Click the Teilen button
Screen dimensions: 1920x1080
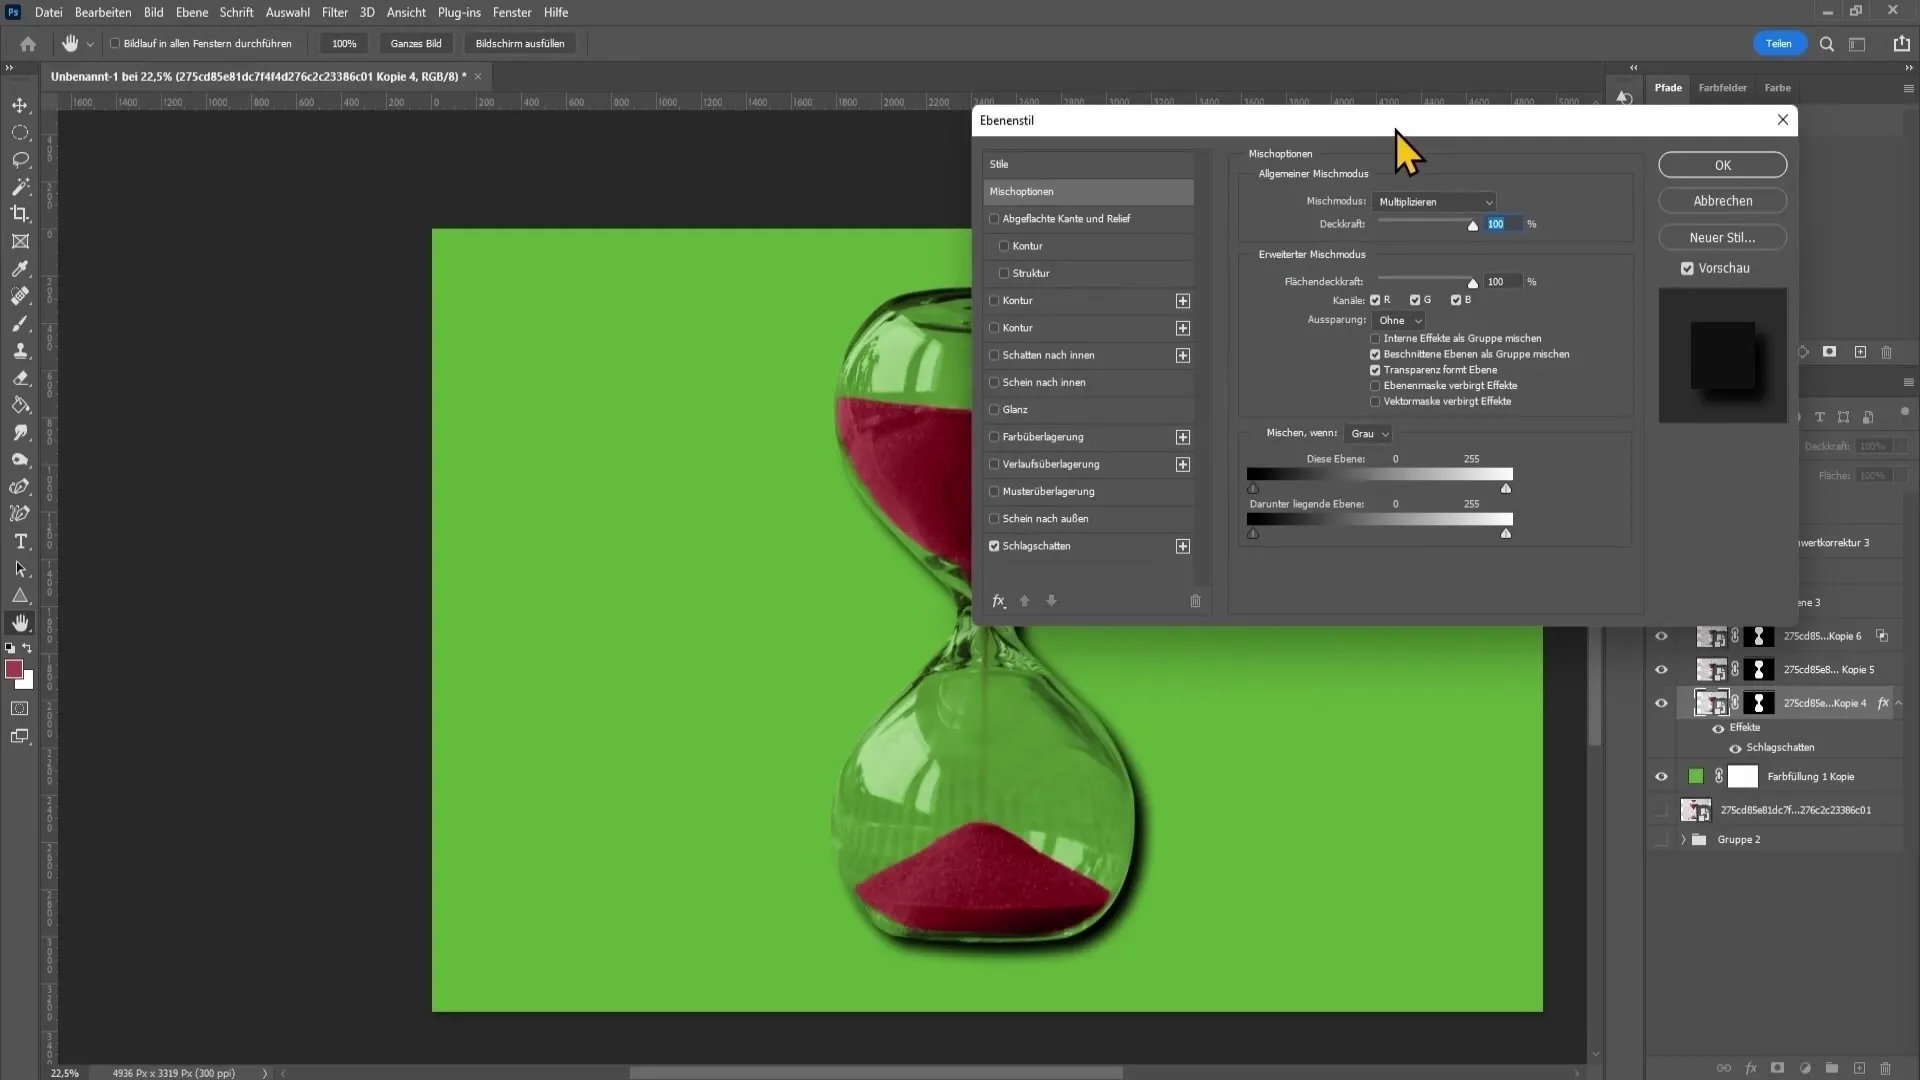tap(1778, 44)
